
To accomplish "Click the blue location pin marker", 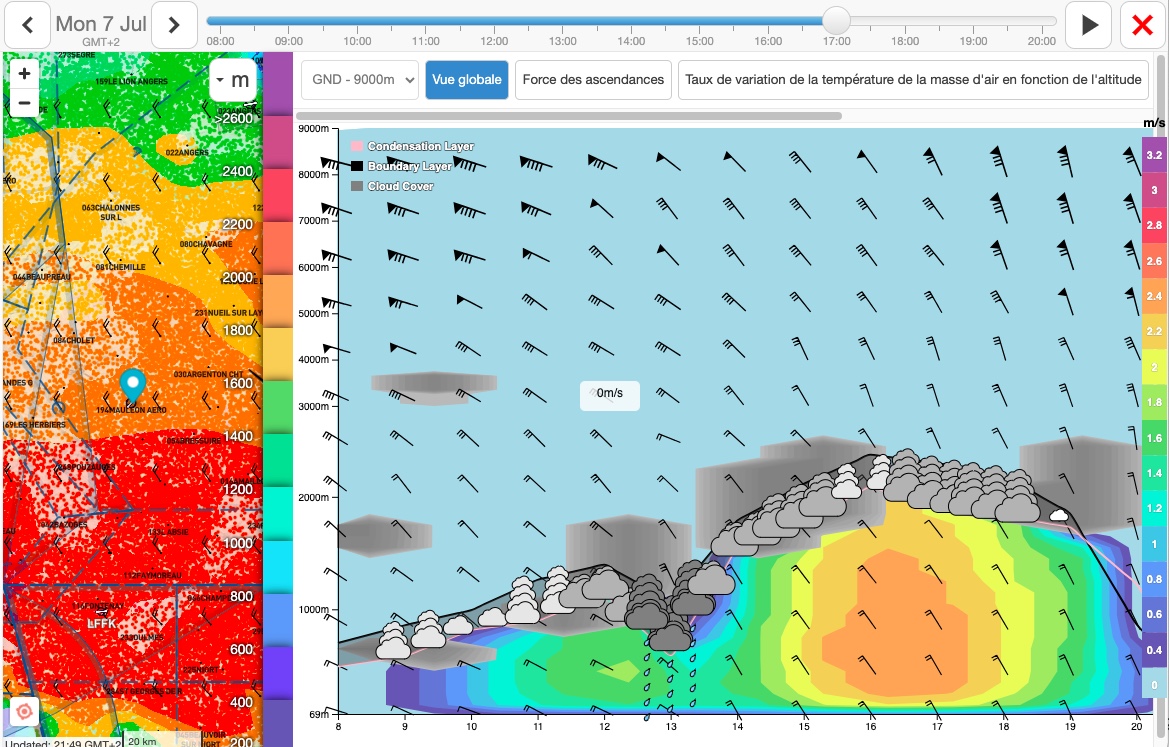I will (x=132, y=382).
